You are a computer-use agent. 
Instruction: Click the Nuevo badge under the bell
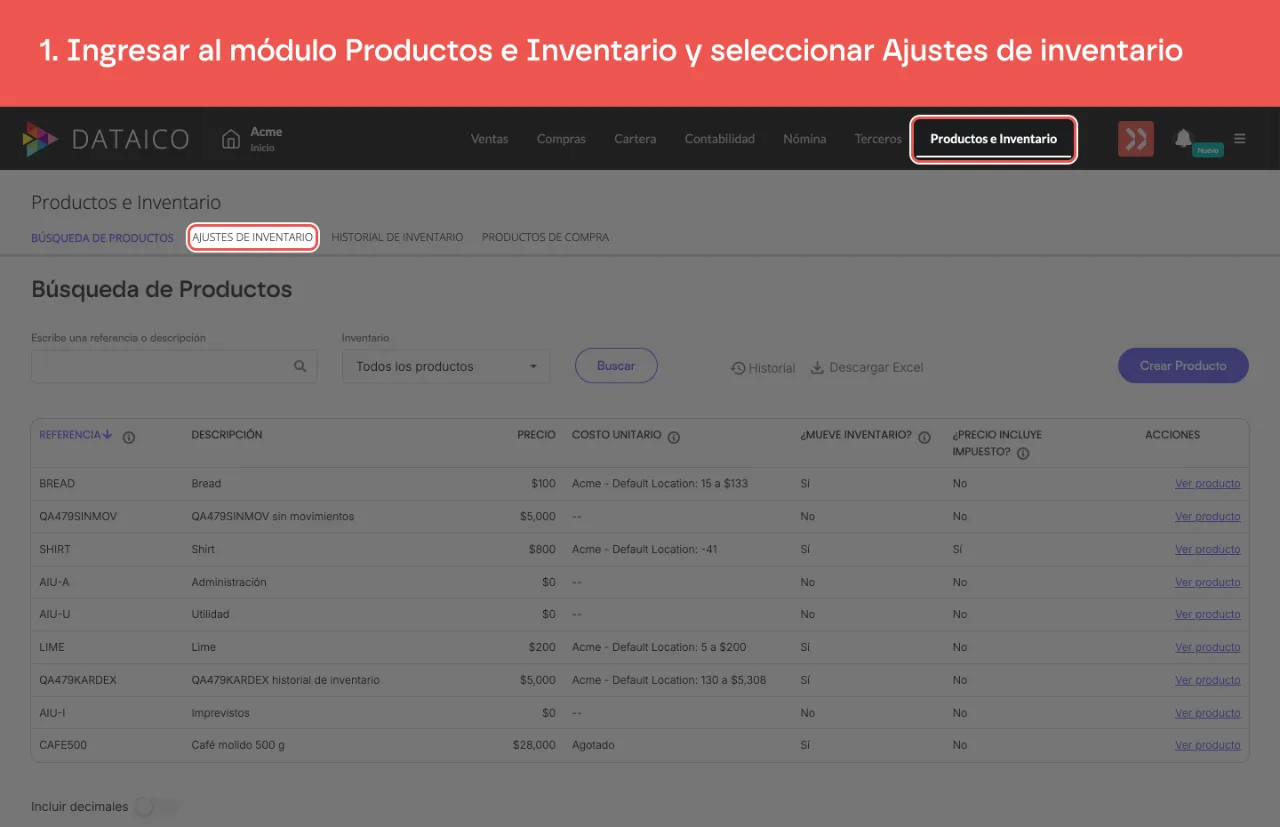(1208, 150)
